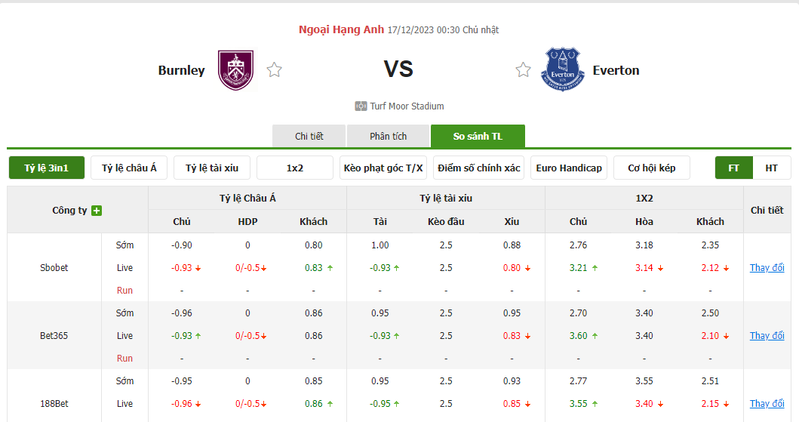Image resolution: width=799 pixels, height=422 pixels.
Task: Open Thay đổi link for Bet365
Action: tap(767, 335)
